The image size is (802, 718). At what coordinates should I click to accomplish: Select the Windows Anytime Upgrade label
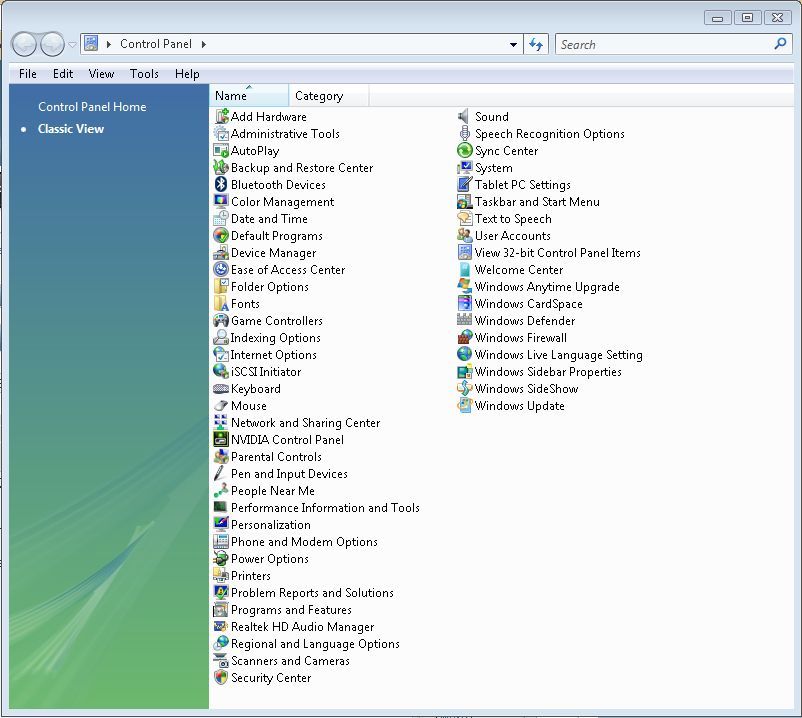pyautogui.click(x=547, y=287)
